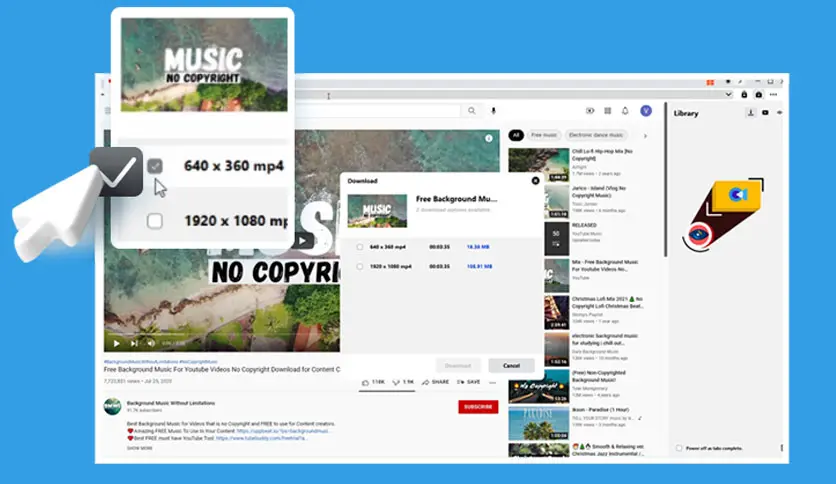Close the Download dialog with X
The height and width of the screenshot is (484, 836).
point(535,181)
